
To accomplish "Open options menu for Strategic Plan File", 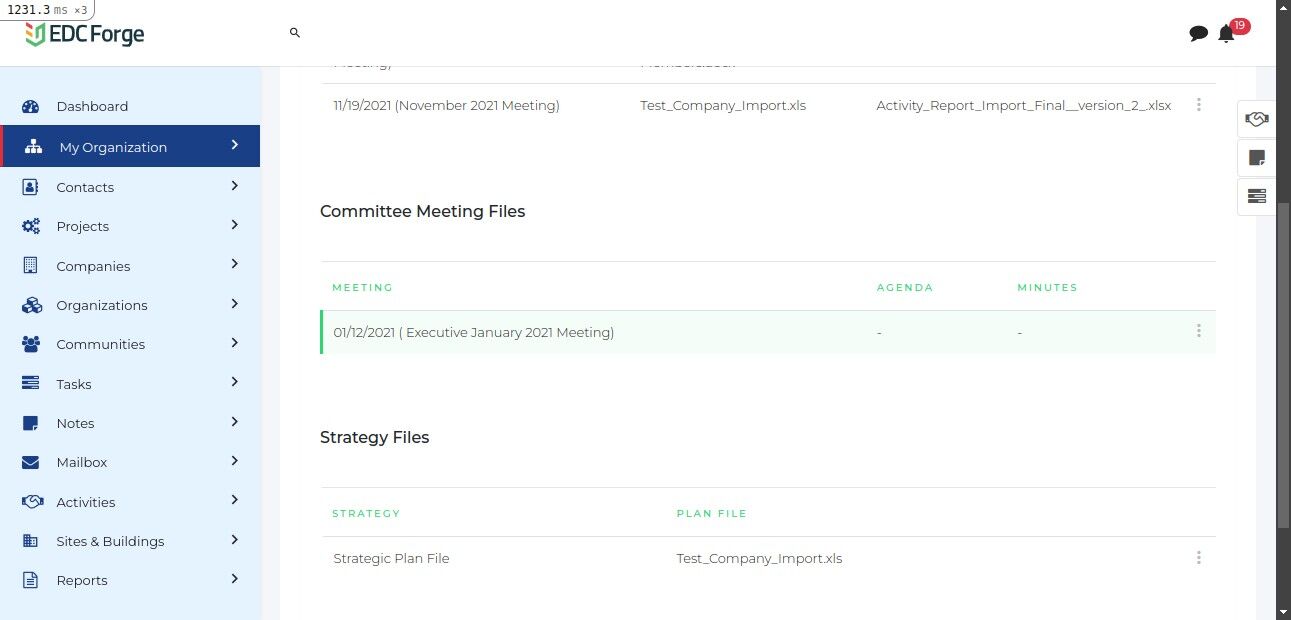I will point(1198,558).
